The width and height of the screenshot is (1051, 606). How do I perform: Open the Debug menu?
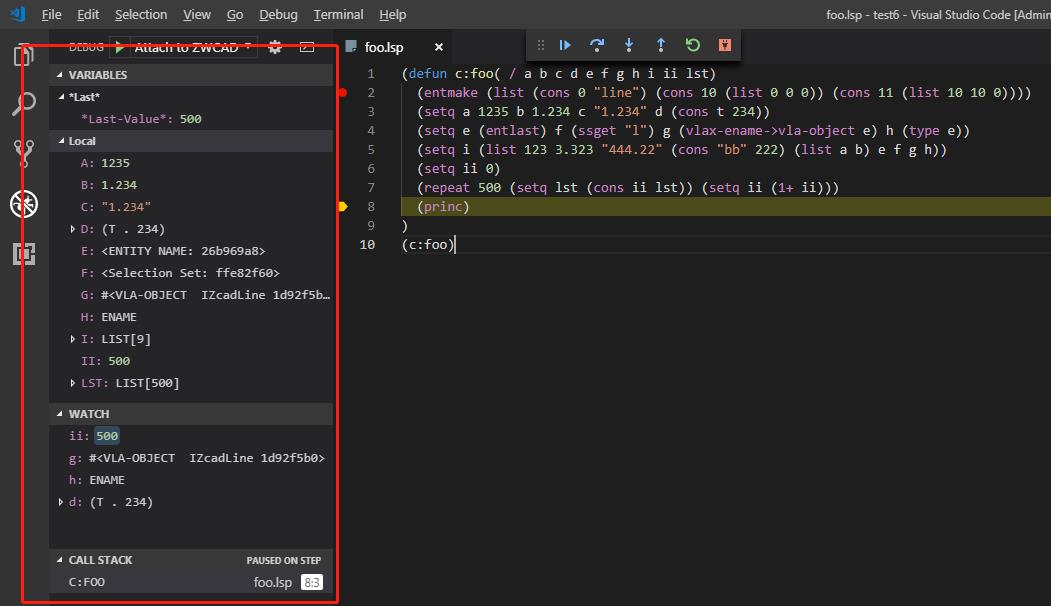(x=278, y=14)
